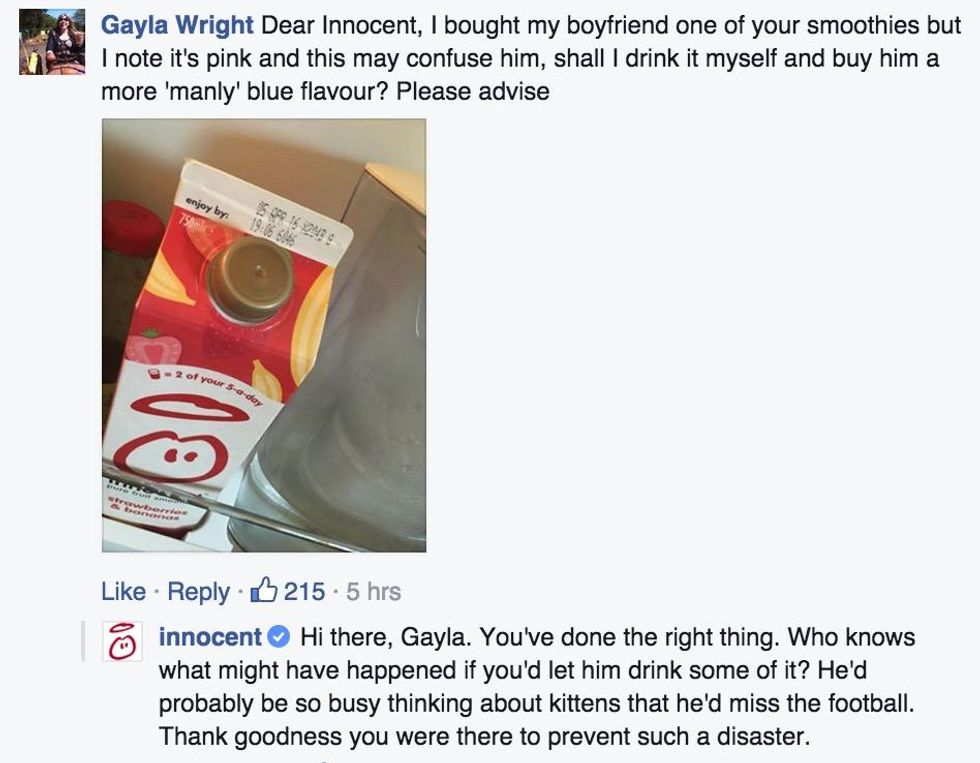Click the enjoy by date label
Image resolution: width=980 pixels, height=763 pixels.
click(206, 206)
